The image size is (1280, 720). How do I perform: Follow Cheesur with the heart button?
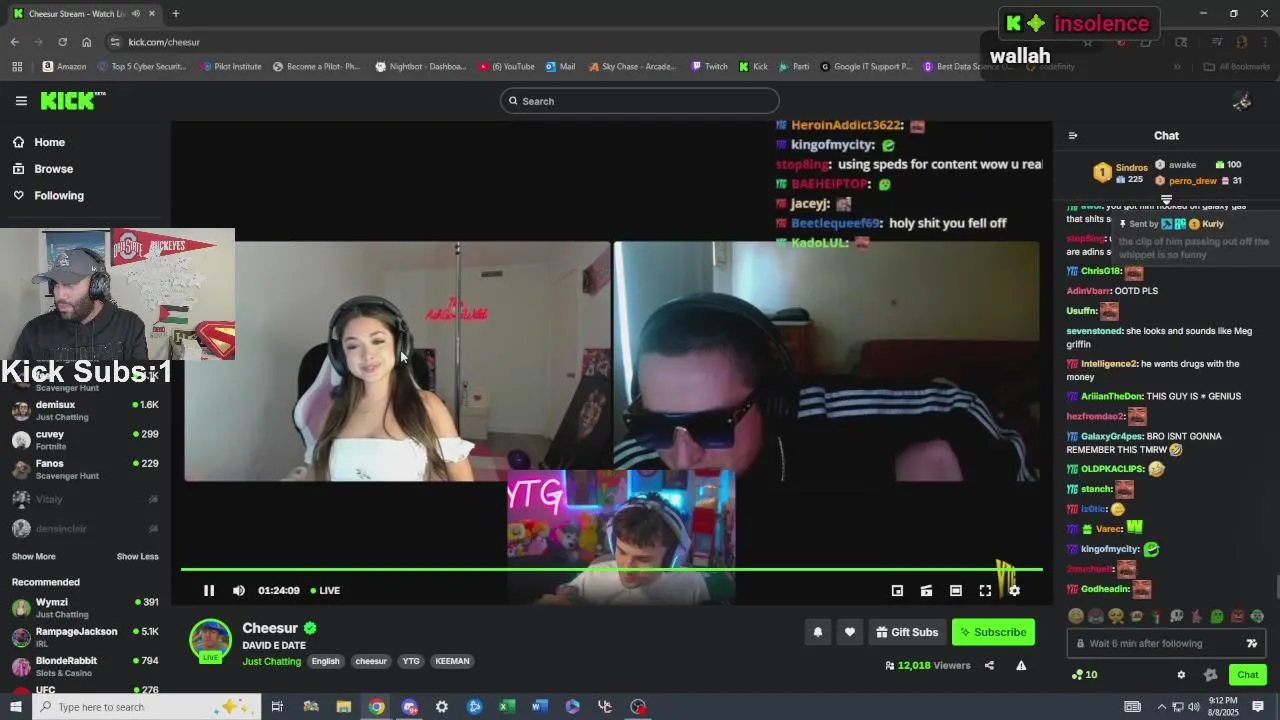(x=849, y=632)
